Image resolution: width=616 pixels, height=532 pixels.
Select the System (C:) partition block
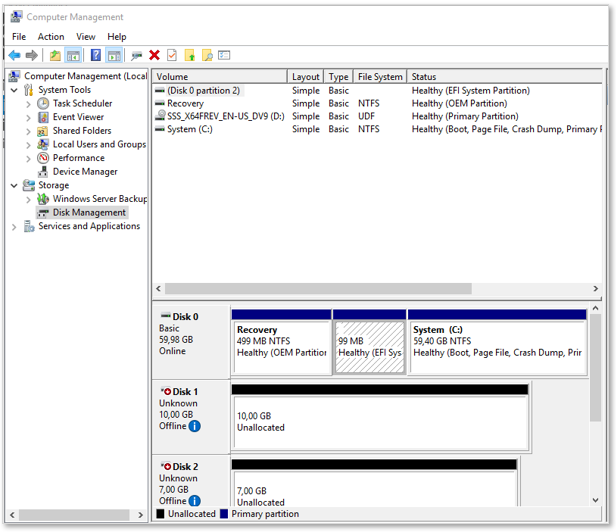tap(498, 342)
